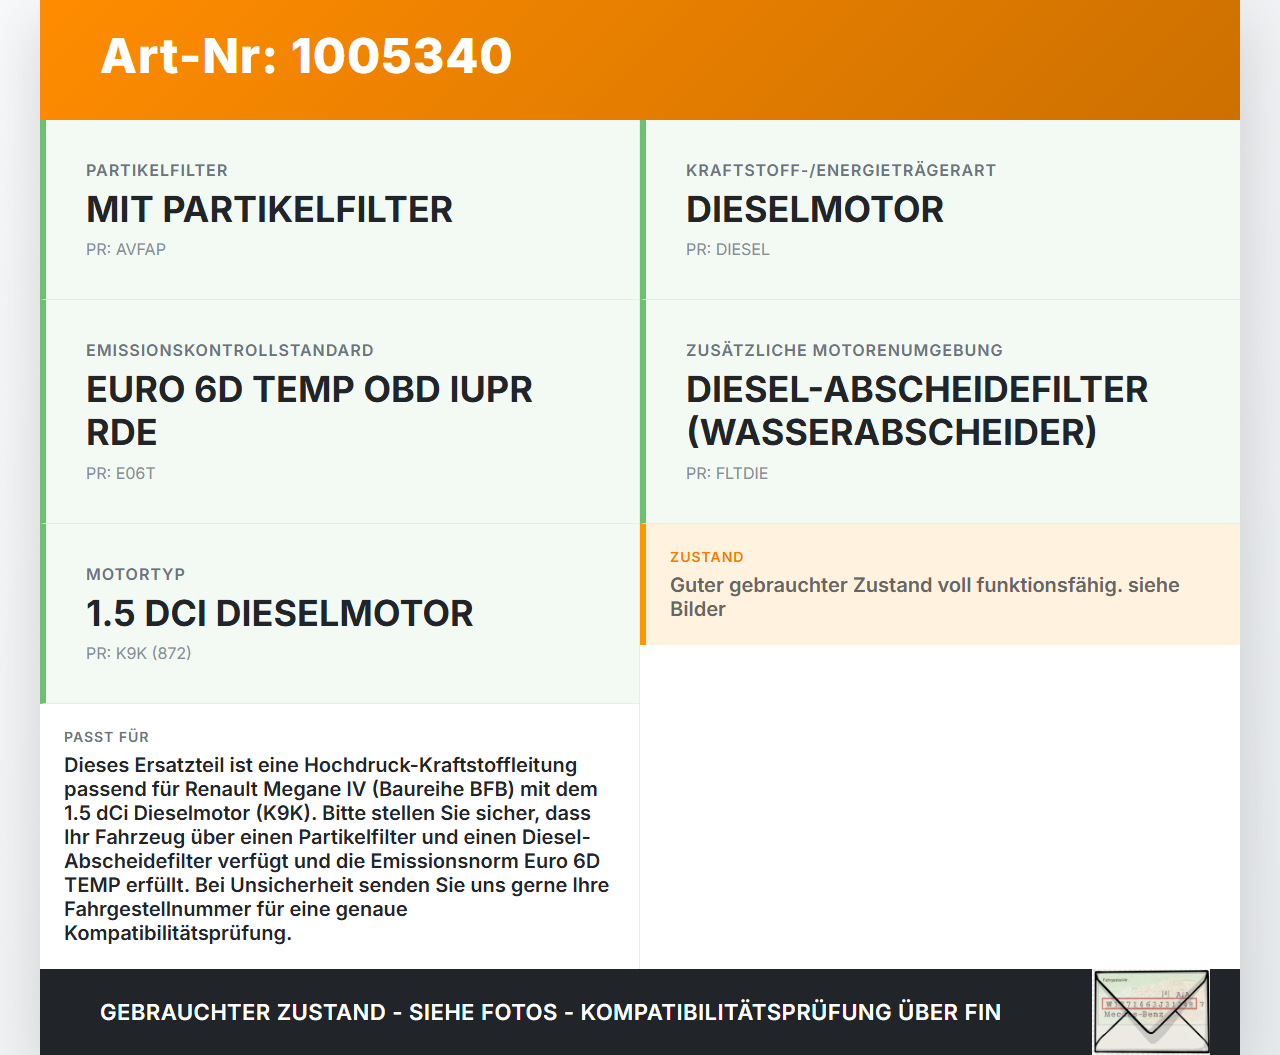
Task: Click the PR: DIESEL code
Action: click(x=728, y=249)
